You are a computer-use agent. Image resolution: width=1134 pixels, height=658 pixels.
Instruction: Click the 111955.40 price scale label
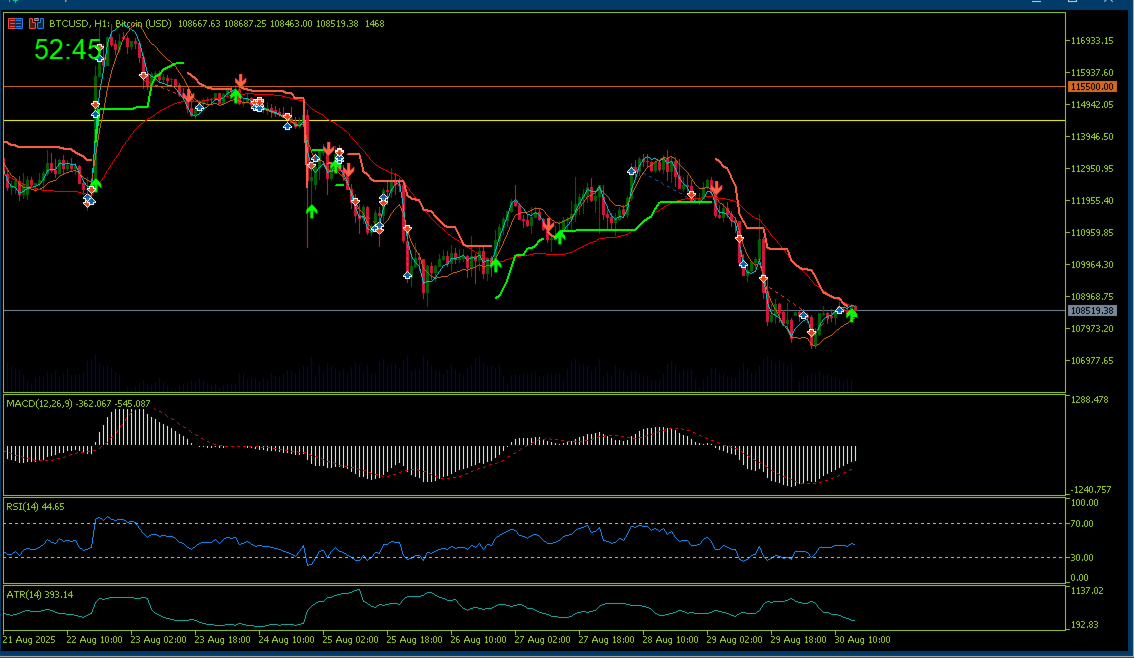click(1092, 200)
